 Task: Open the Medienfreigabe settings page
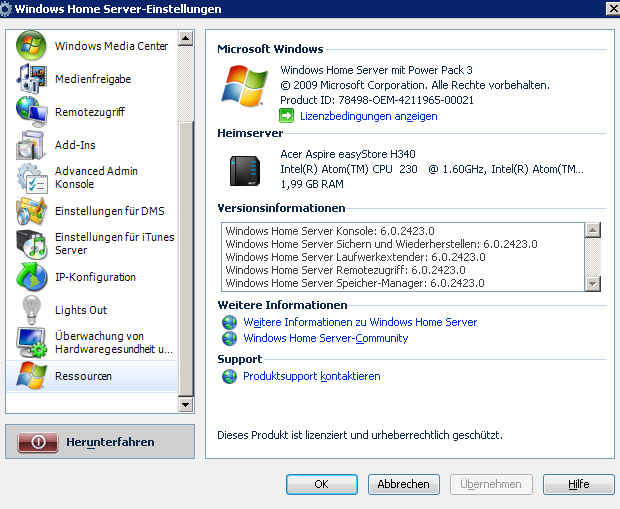[x=92, y=78]
